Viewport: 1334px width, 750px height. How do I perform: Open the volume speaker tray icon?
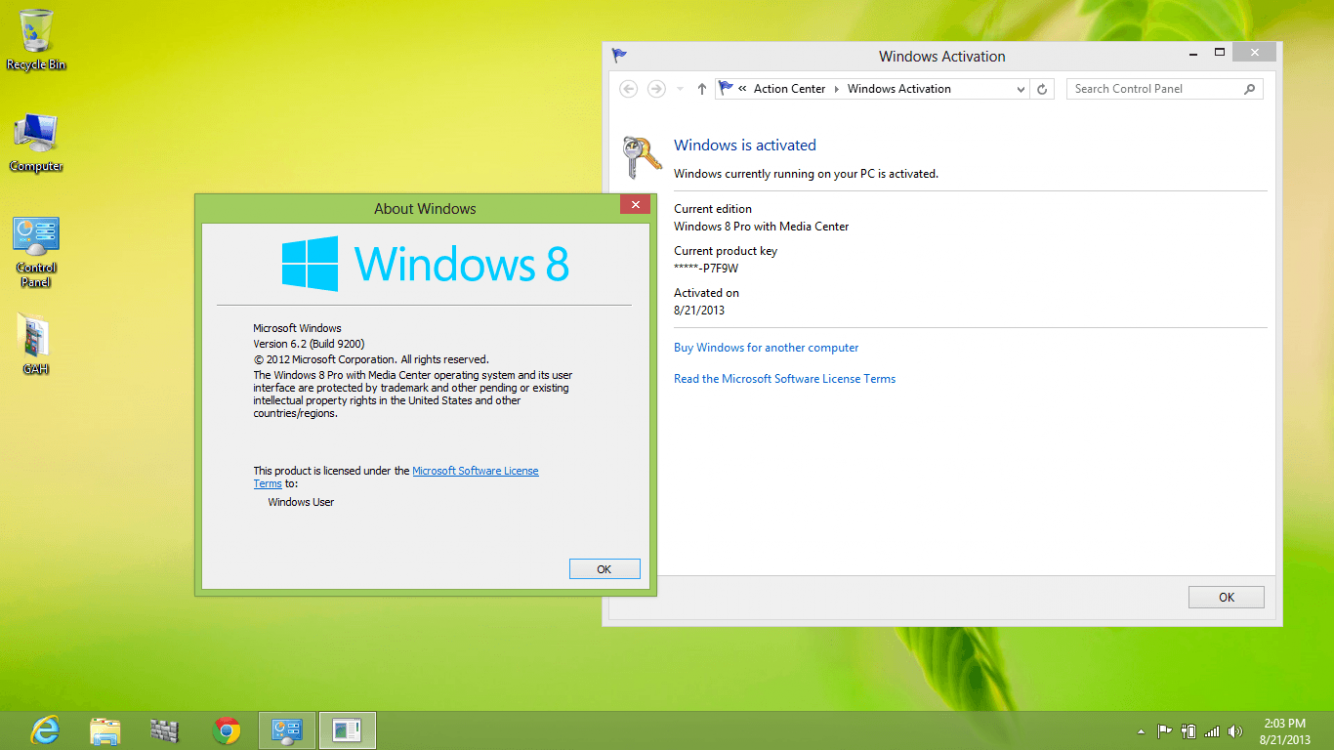pyautogui.click(x=1235, y=732)
